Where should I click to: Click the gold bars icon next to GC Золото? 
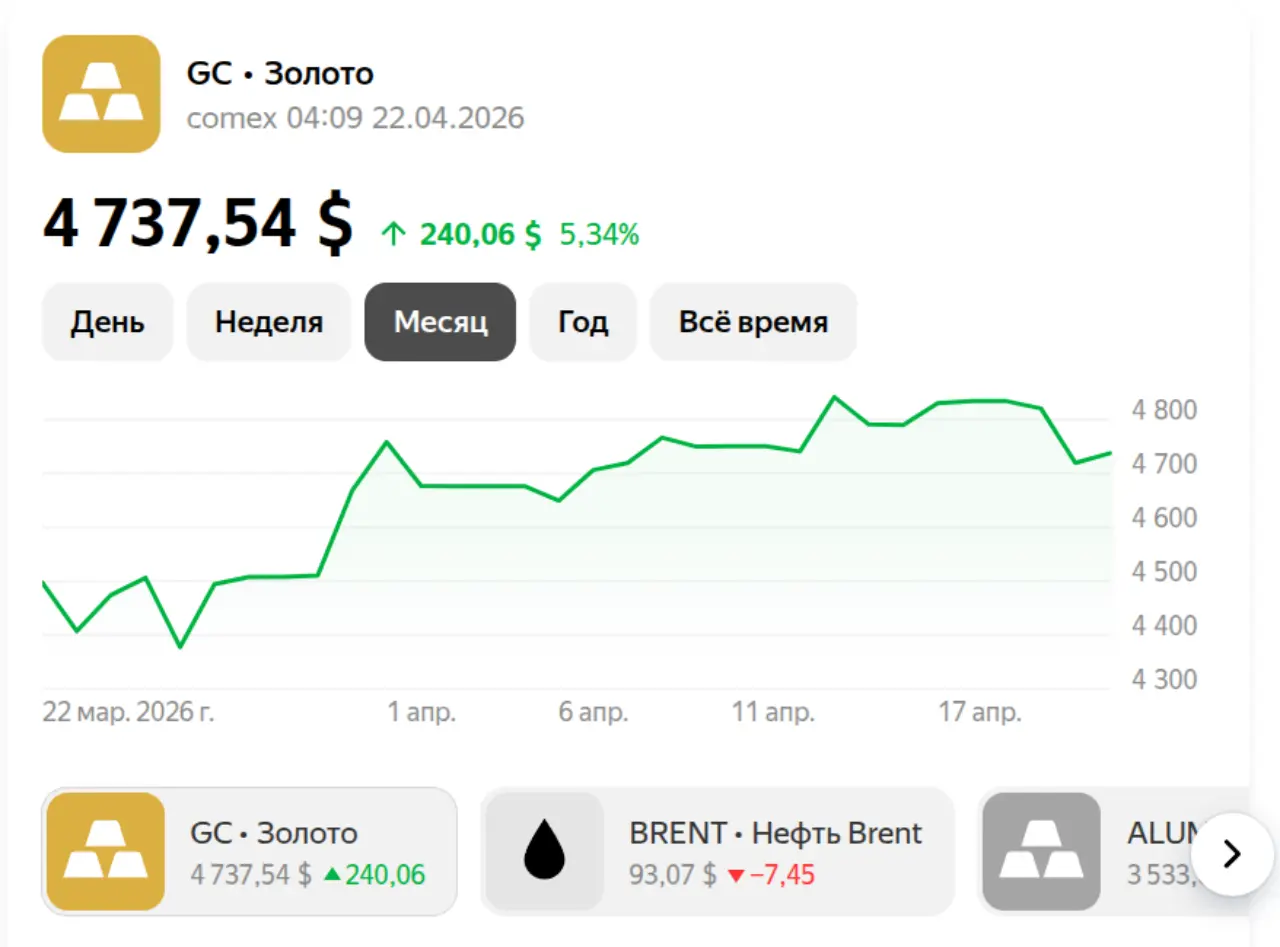point(101,93)
